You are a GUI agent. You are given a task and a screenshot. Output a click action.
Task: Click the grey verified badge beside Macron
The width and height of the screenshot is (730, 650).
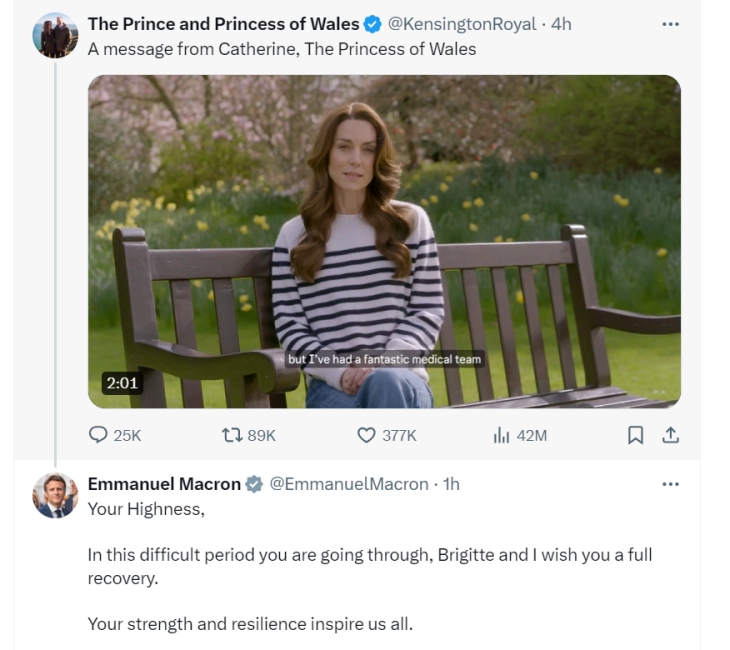click(255, 484)
